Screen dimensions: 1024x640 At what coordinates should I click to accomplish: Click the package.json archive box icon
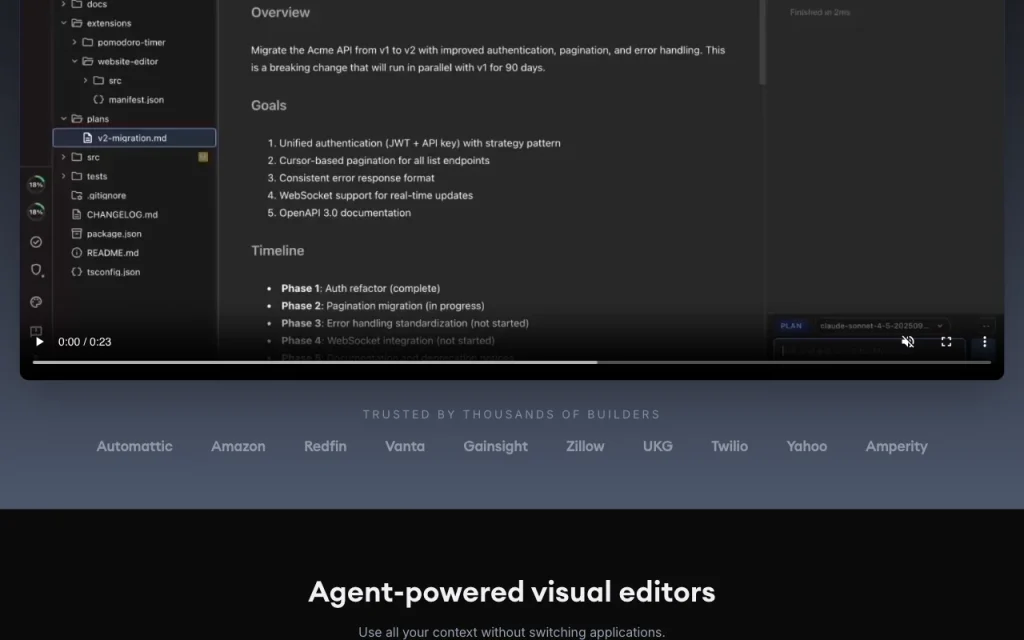pyautogui.click(x=76, y=233)
